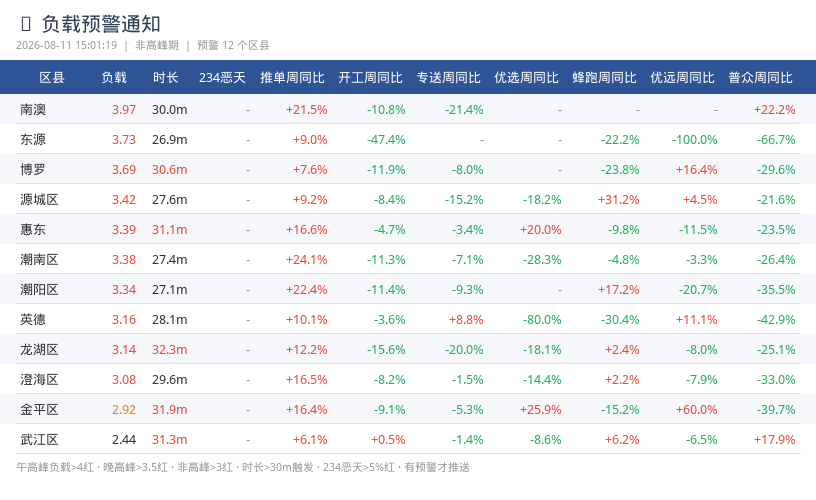
Task: Click the 时长 column header
Action: click(165, 78)
